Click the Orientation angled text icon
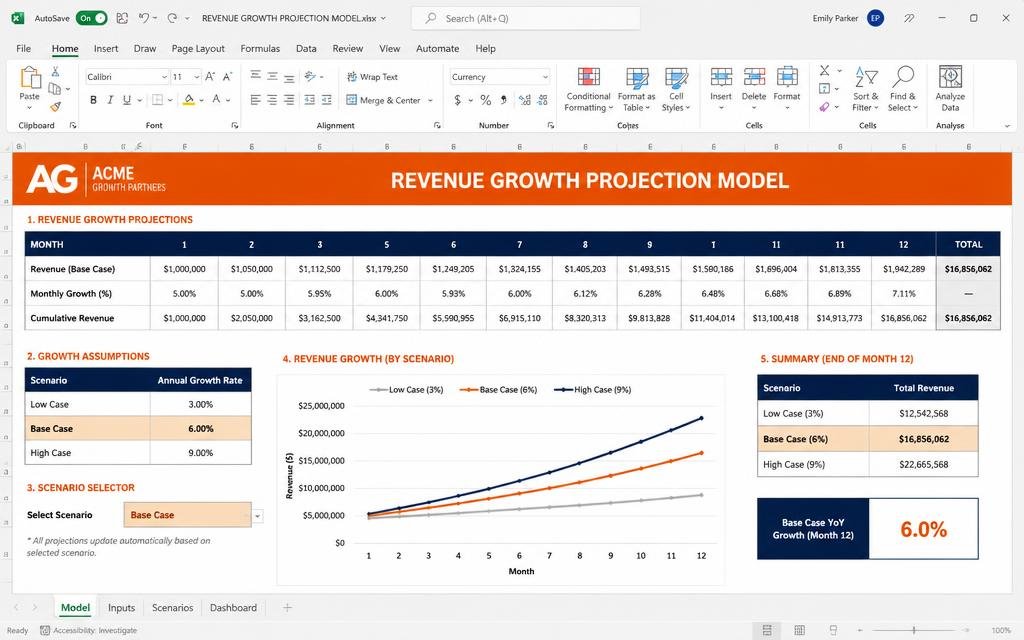Screen dimensions: 1024x640 [x=310, y=76]
